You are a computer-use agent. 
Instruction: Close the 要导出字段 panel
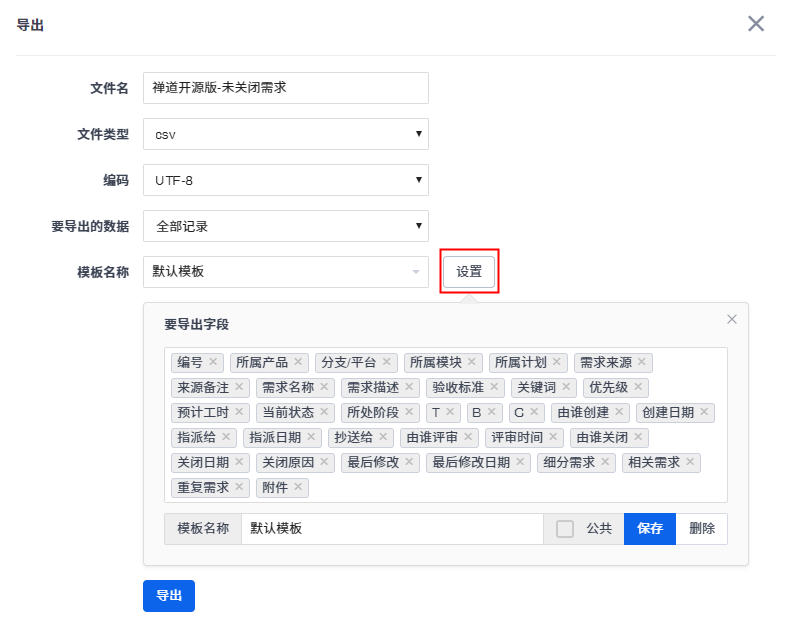pos(731,319)
